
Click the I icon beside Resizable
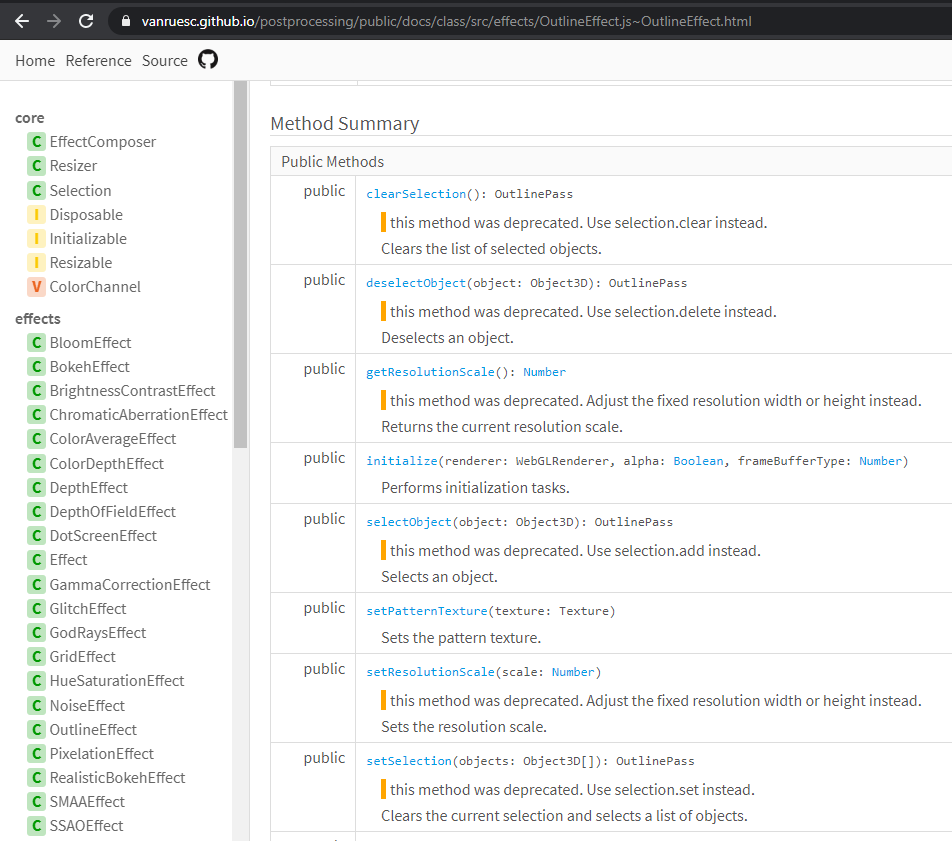[x=36, y=262]
